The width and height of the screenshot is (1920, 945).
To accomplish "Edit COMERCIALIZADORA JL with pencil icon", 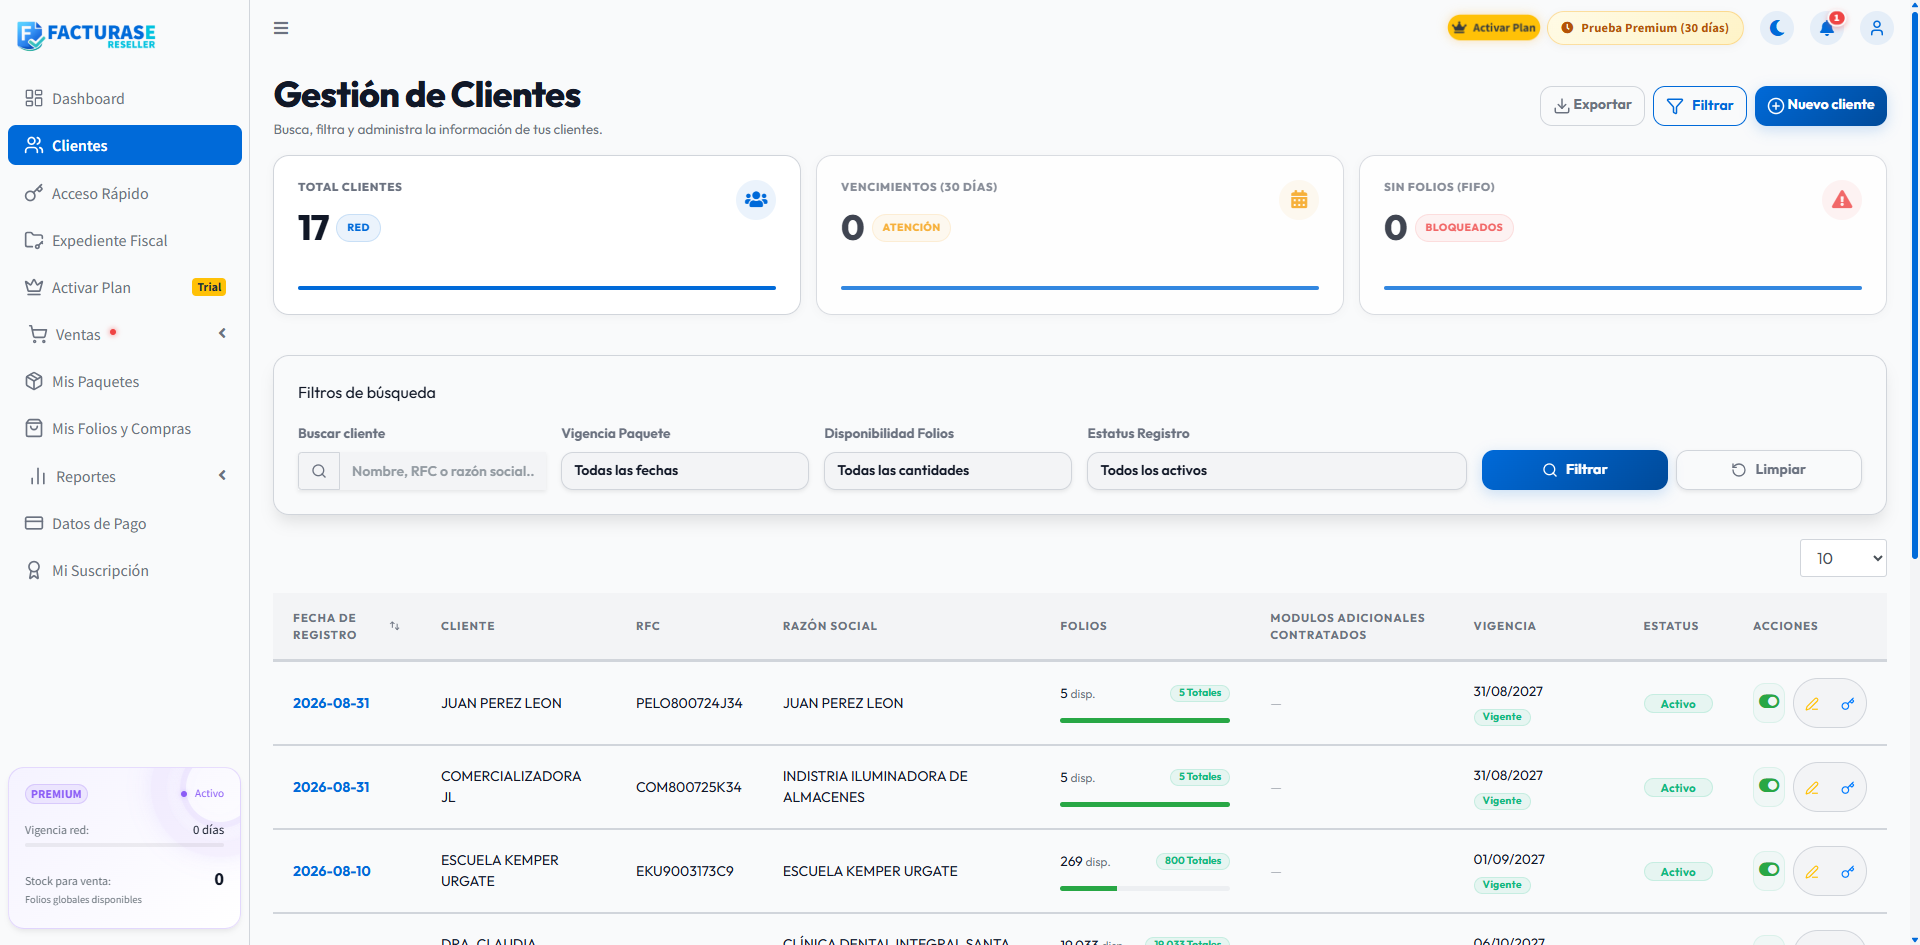I will tap(1812, 788).
